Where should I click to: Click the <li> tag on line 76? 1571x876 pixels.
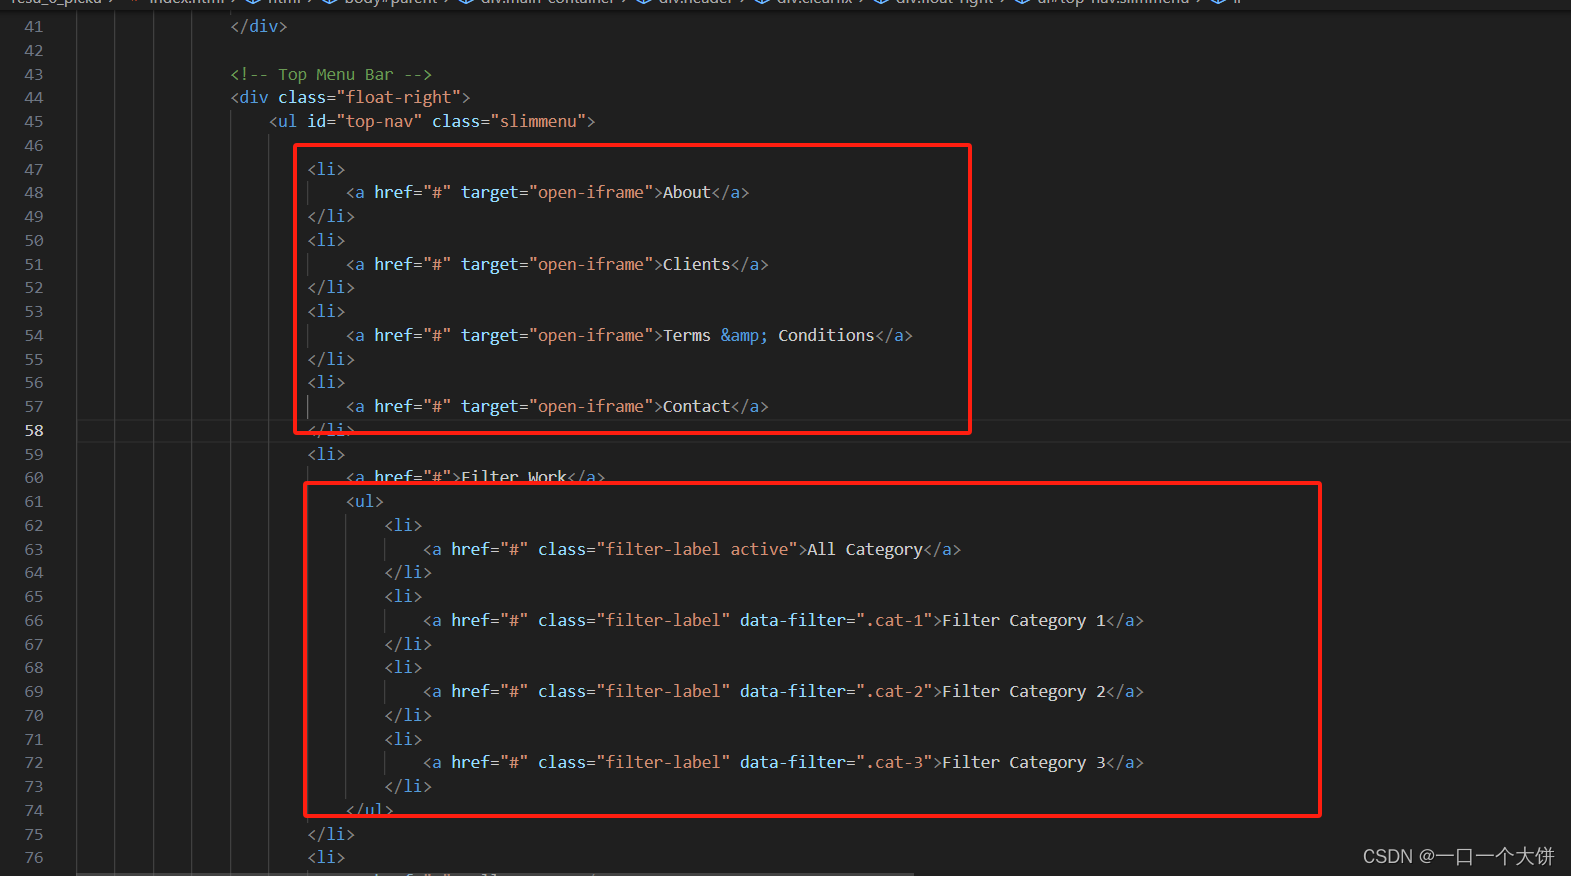(x=326, y=857)
